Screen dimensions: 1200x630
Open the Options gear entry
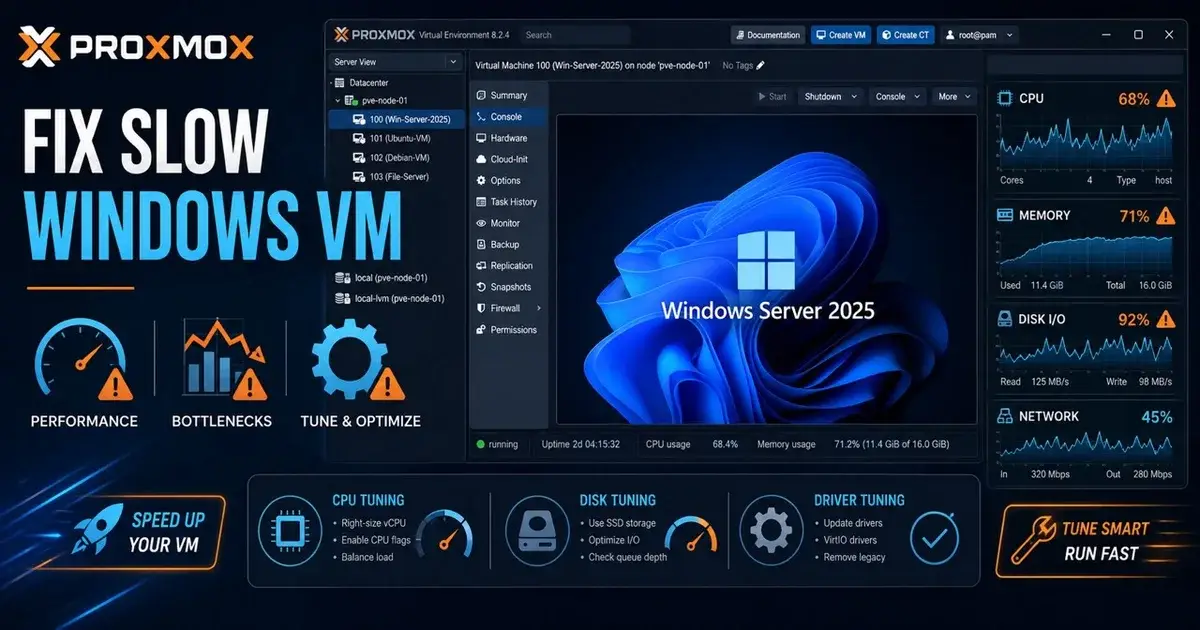click(509, 180)
